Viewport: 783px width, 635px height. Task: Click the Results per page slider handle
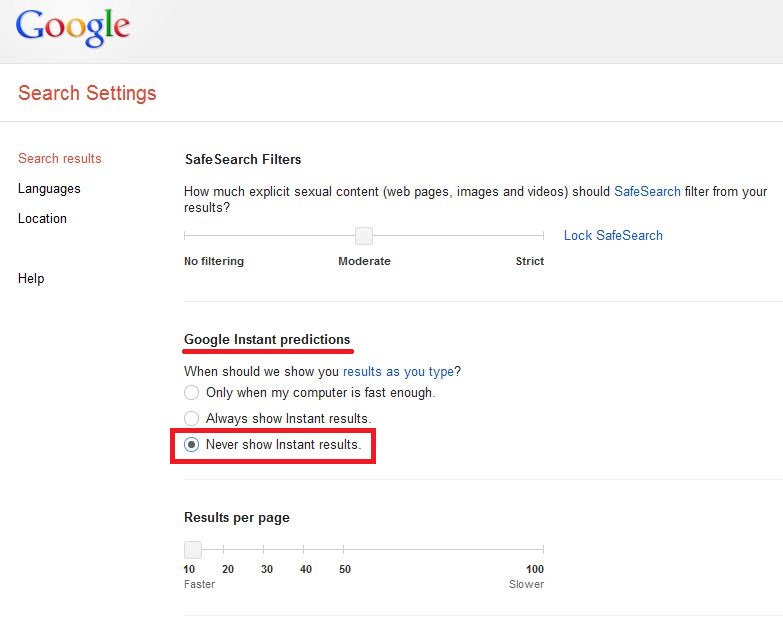coord(193,550)
